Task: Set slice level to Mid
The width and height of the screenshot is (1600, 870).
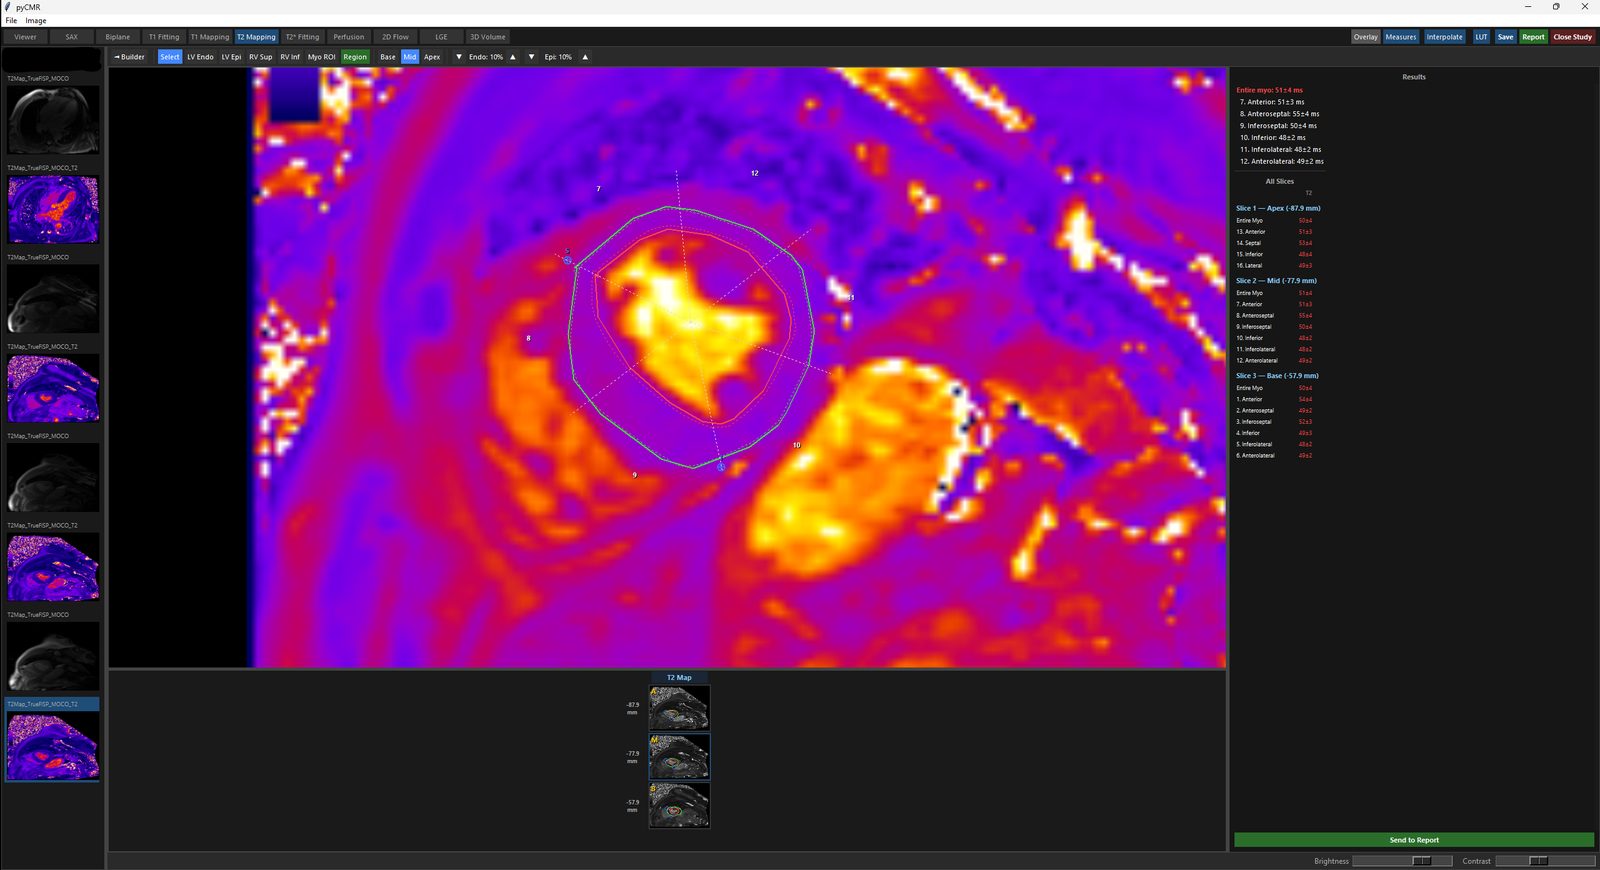Action: [410, 57]
